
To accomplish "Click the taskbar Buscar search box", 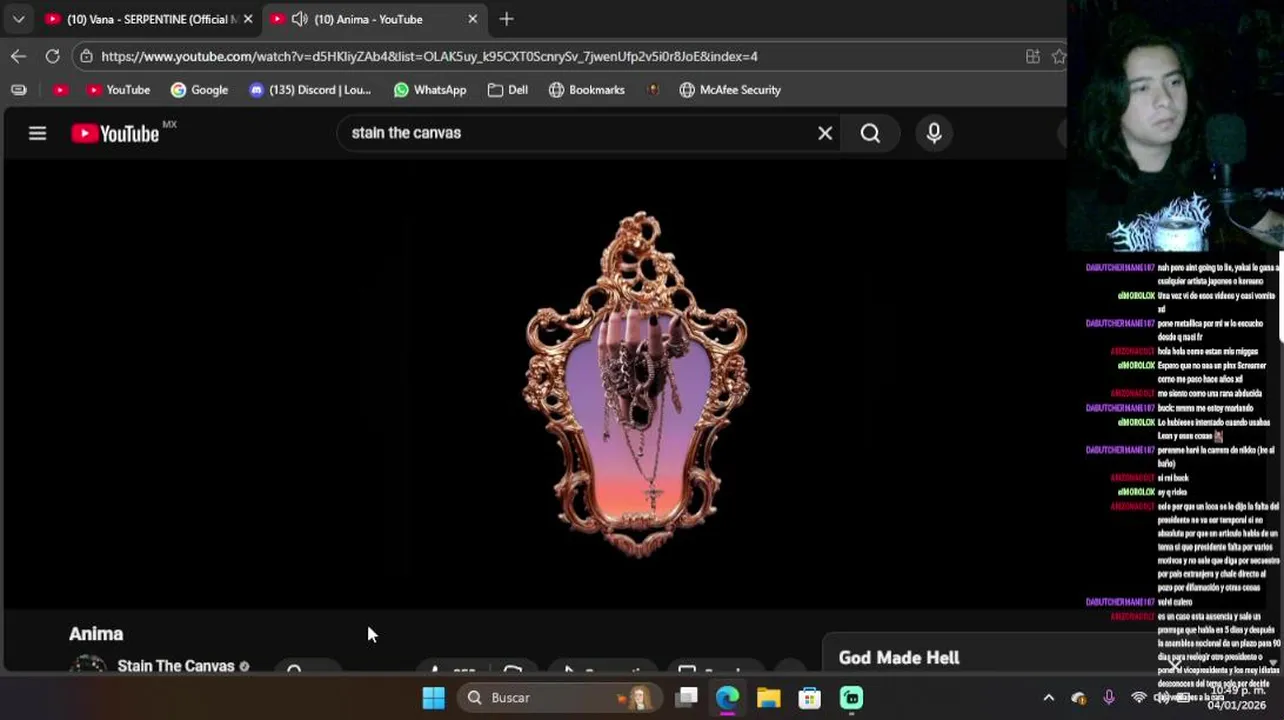I will 560,698.
